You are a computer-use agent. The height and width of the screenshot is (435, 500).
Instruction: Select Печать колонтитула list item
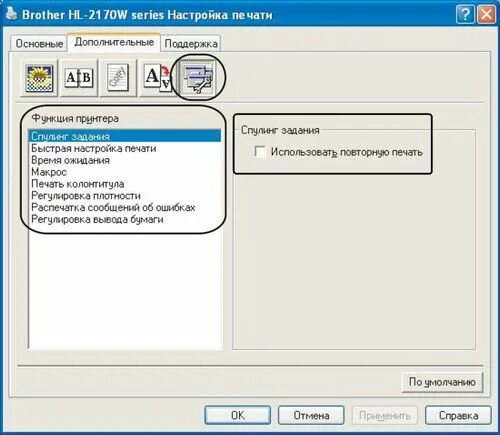[125, 184]
